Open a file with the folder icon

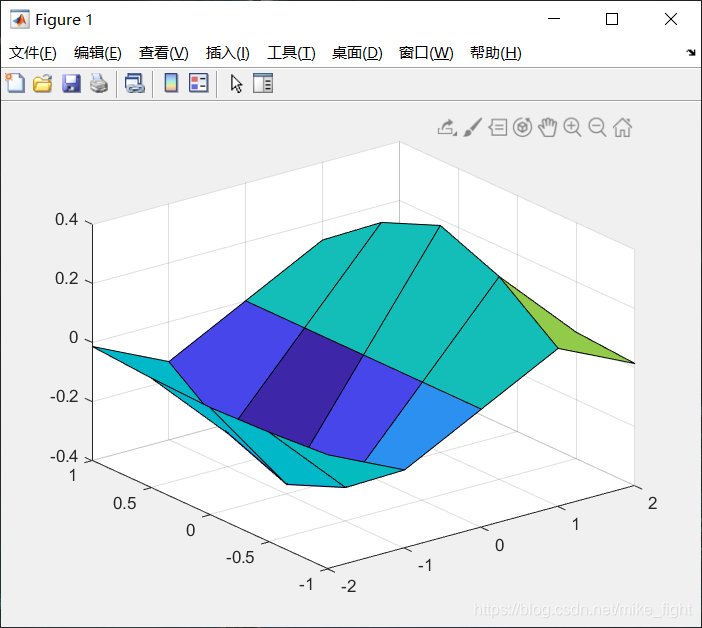43,83
